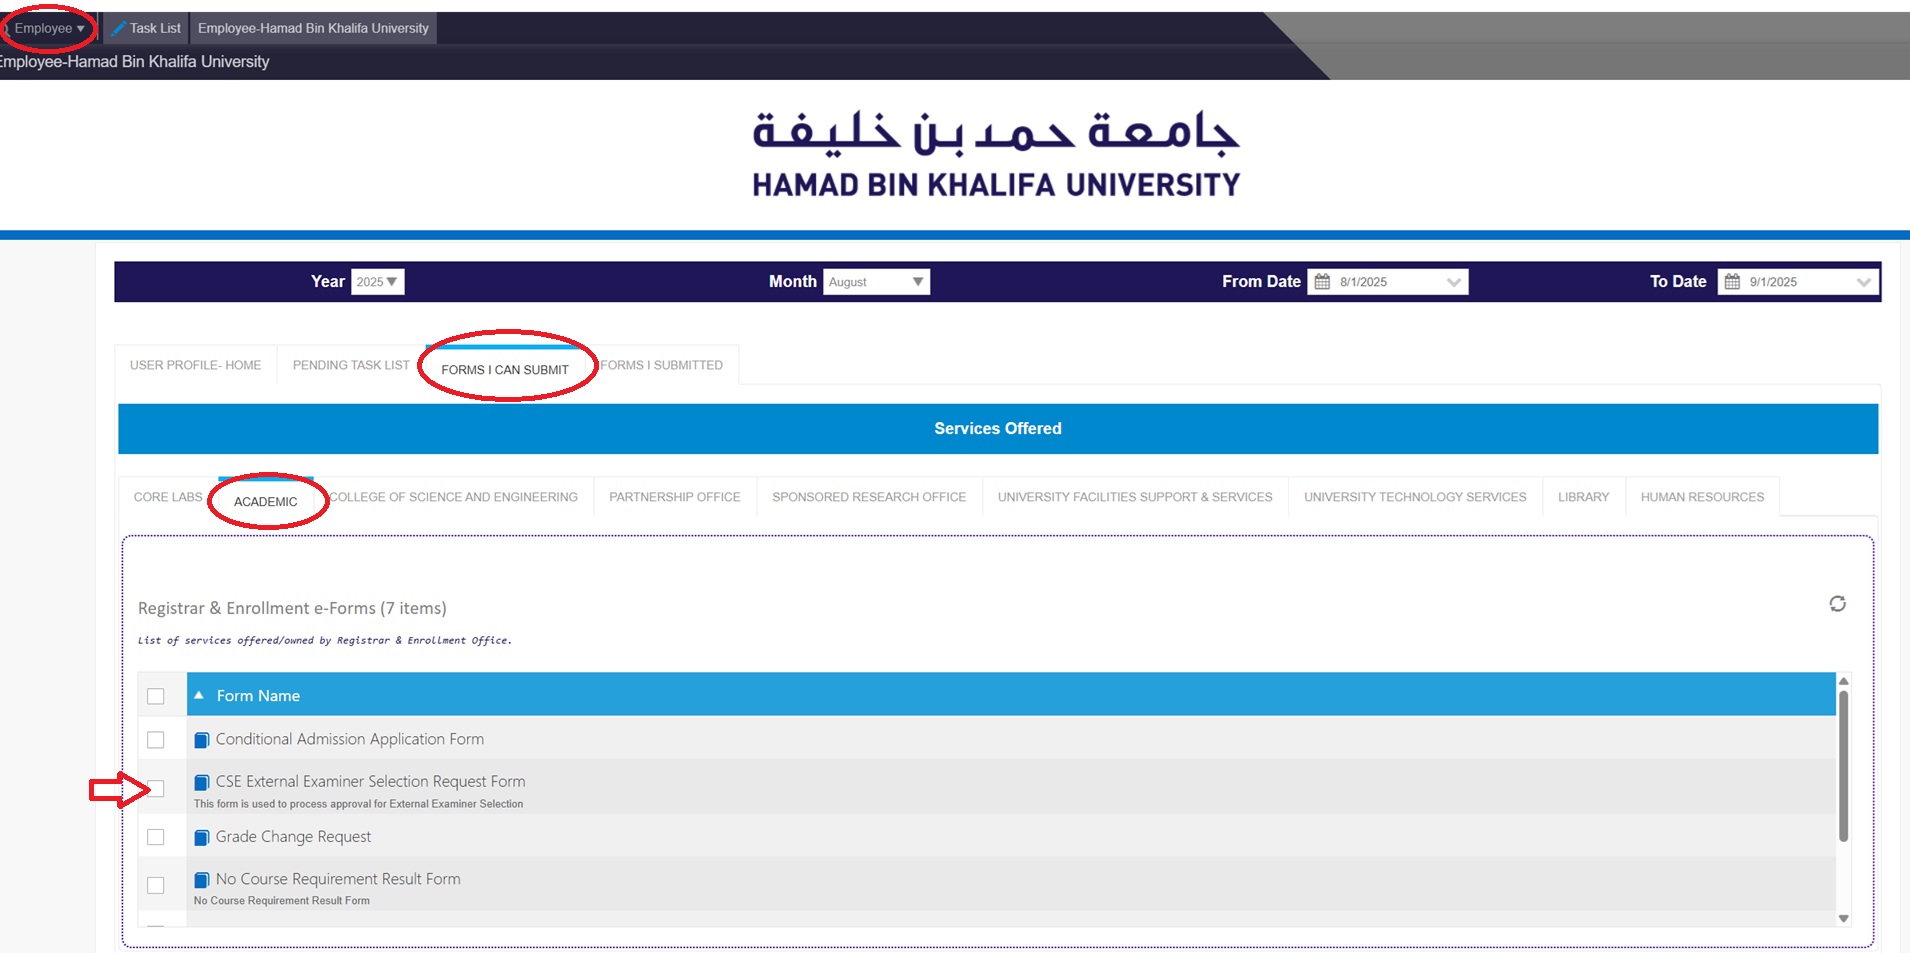This screenshot has height=953, width=1910.
Task: Select the No Course Requirement Result Form checkbox
Action: pos(156,885)
